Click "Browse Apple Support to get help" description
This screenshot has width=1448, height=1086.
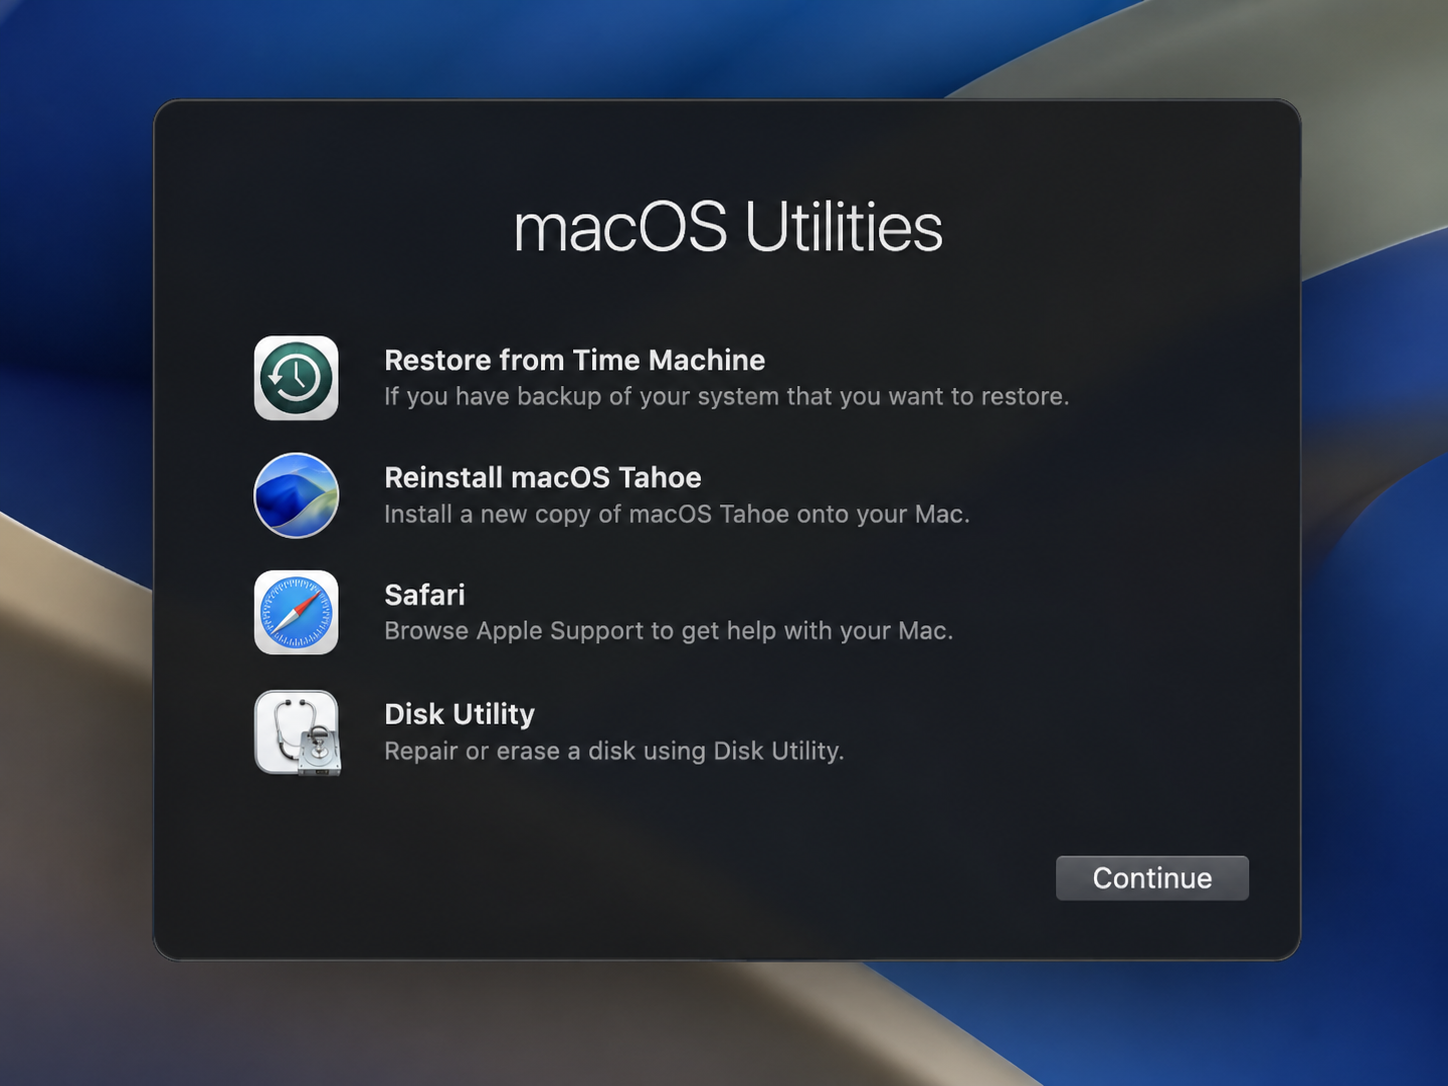[669, 631]
